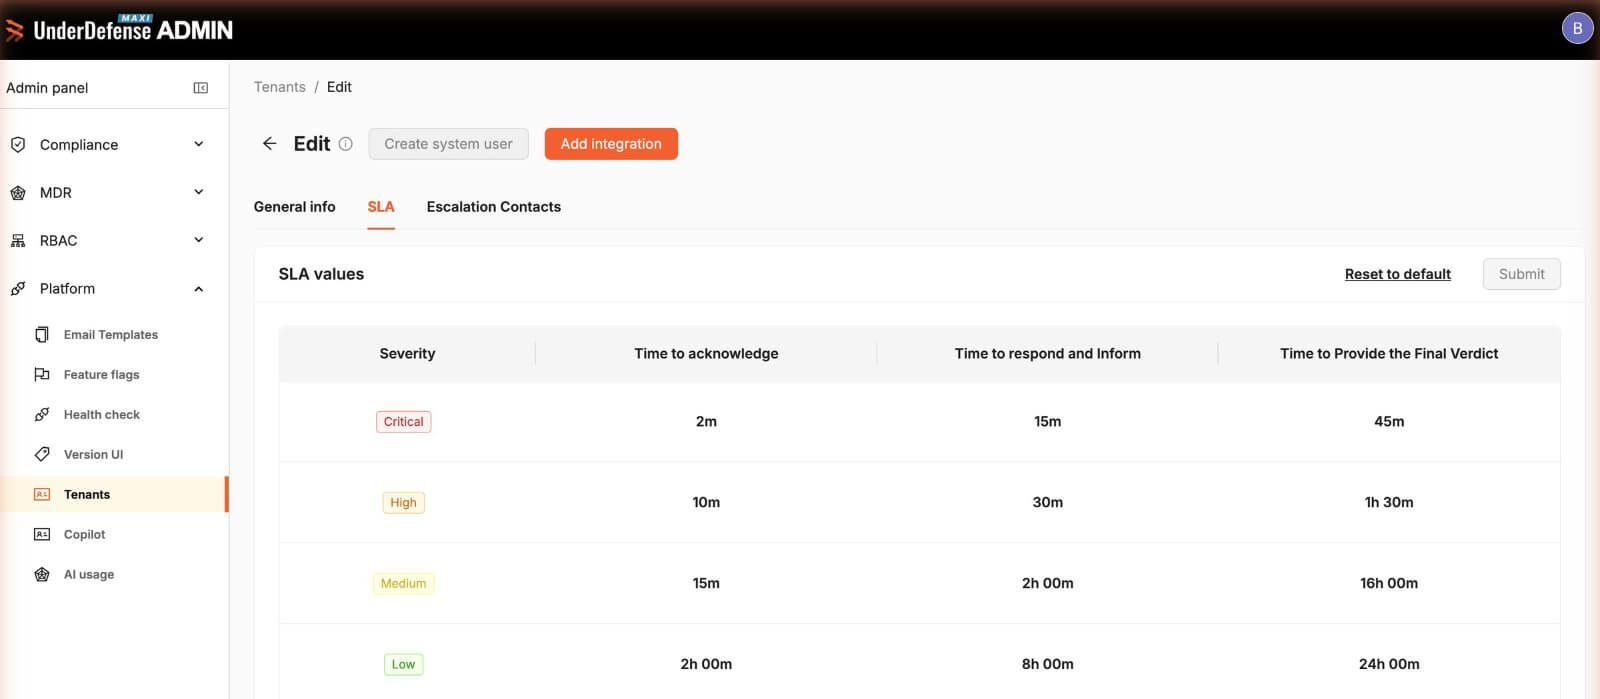Click the Feature flags flag icon

42,375
